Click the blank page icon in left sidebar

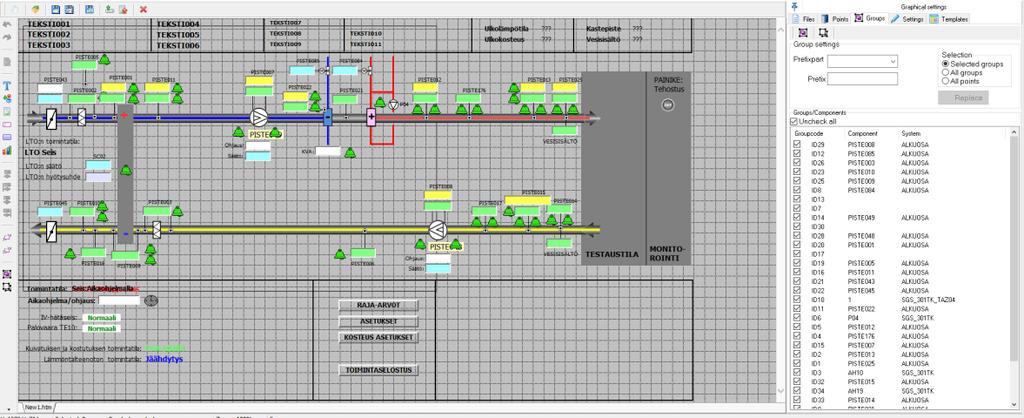point(7,62)
